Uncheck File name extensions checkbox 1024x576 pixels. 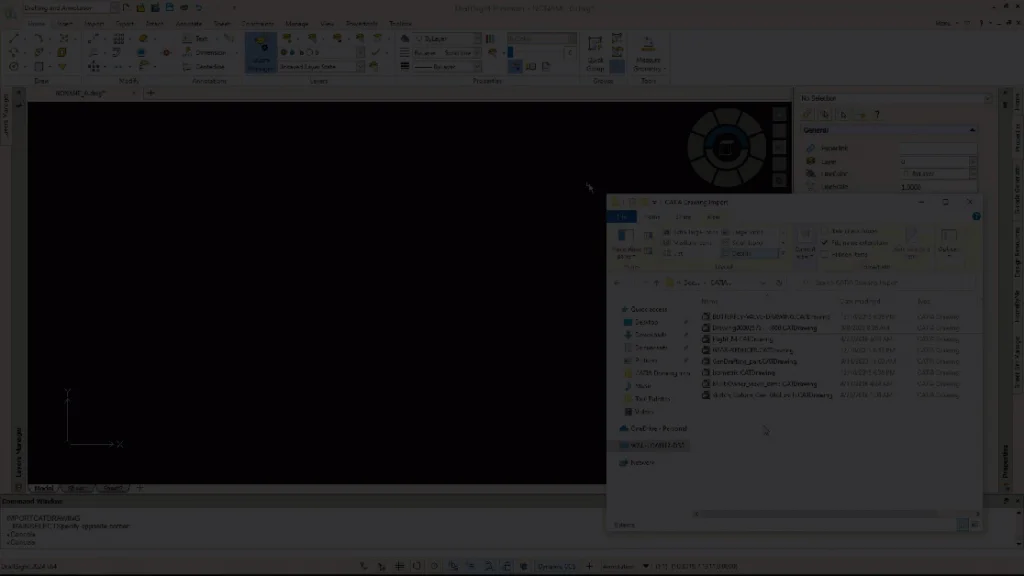pos(826,243)
